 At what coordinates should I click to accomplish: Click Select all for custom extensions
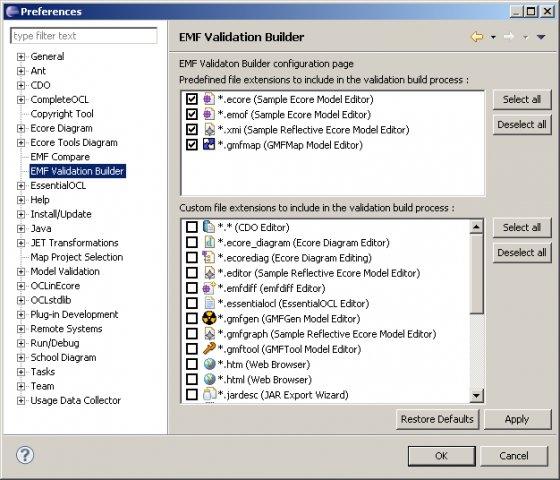pos(522,227)
